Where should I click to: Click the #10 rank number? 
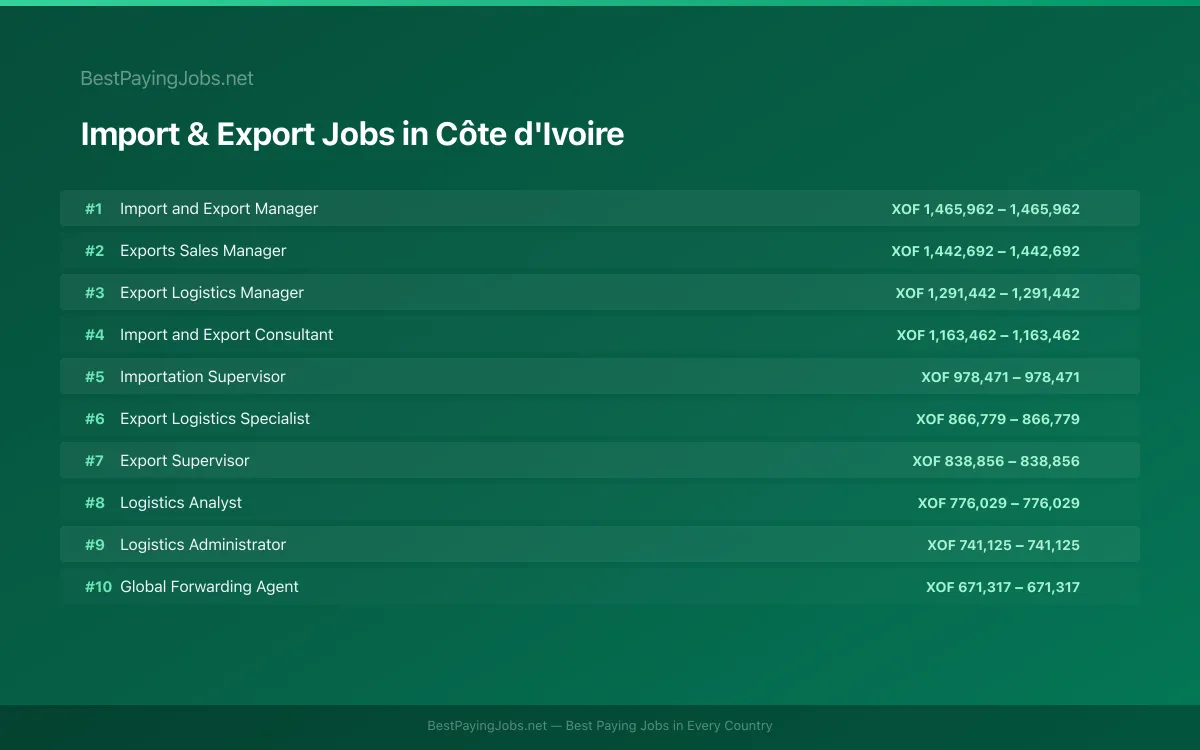[x=98, y=587]
